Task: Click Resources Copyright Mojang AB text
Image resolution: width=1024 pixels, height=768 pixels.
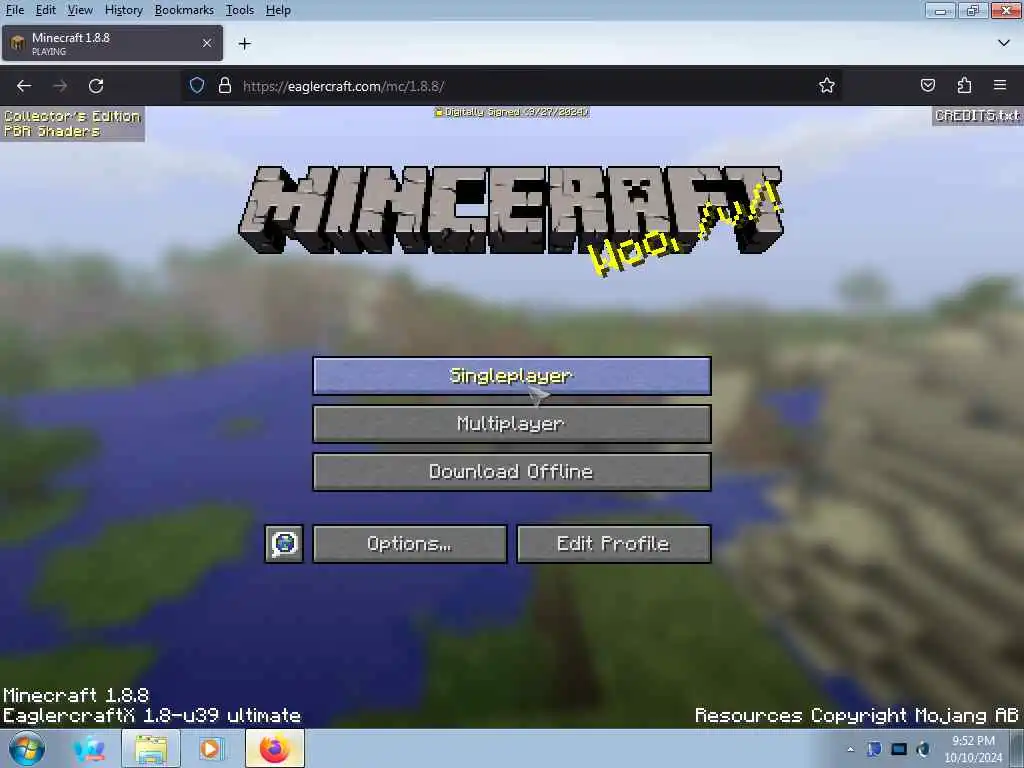Action: (x=856, y=716)
